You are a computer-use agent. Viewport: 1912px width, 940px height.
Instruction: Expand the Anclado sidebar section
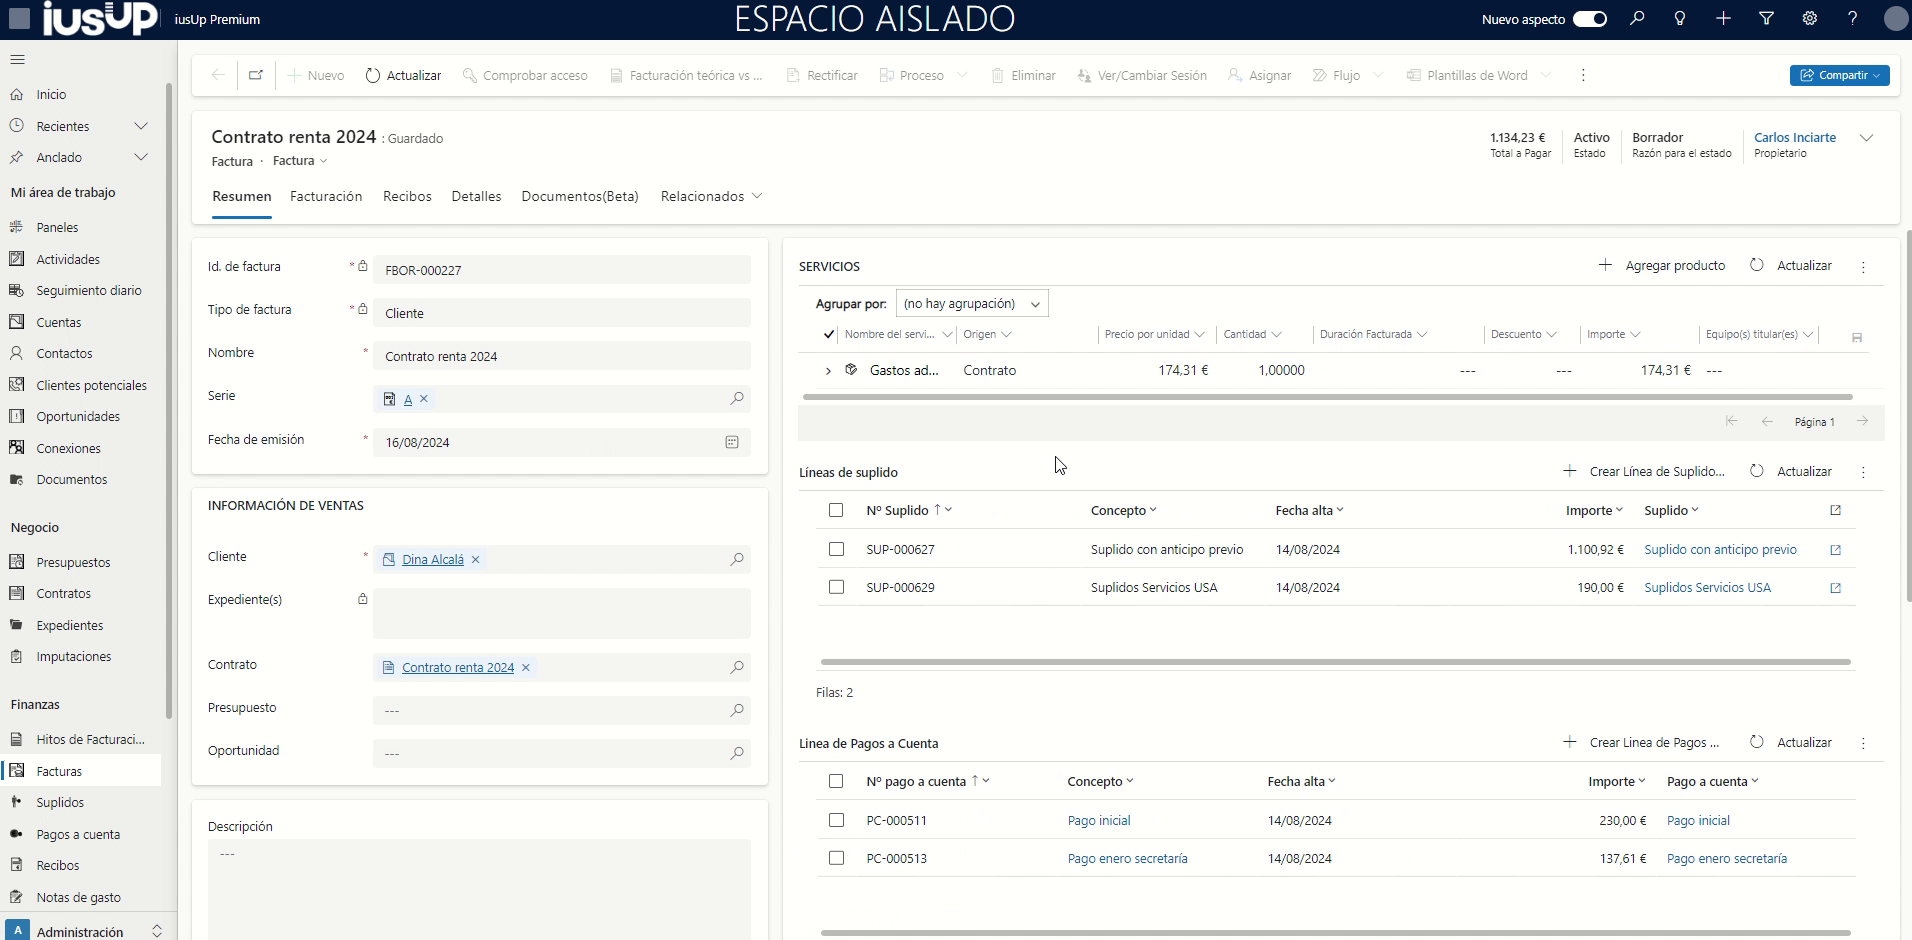tap(141, 158)
